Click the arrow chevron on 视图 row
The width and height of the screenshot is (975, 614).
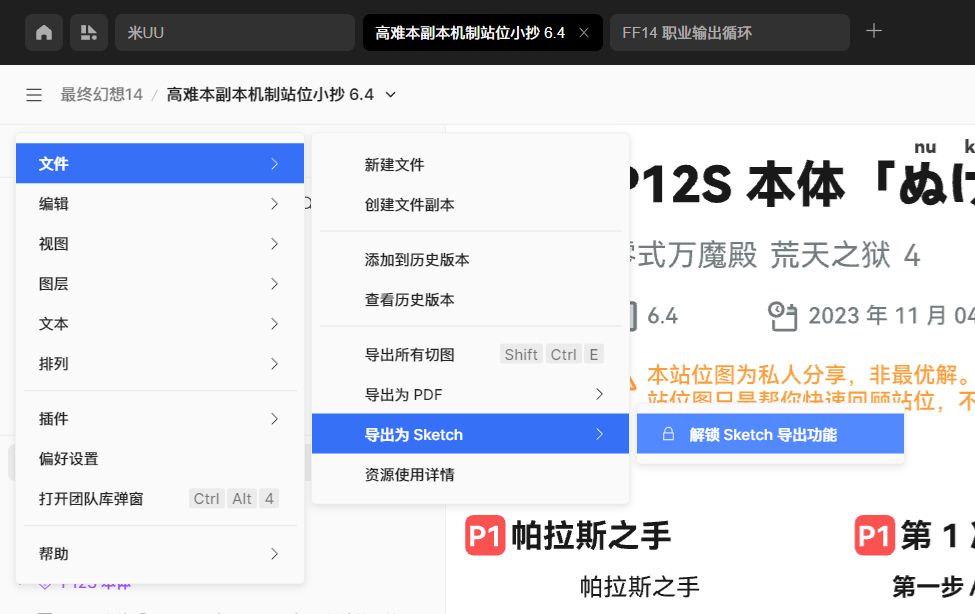point(274,244)
